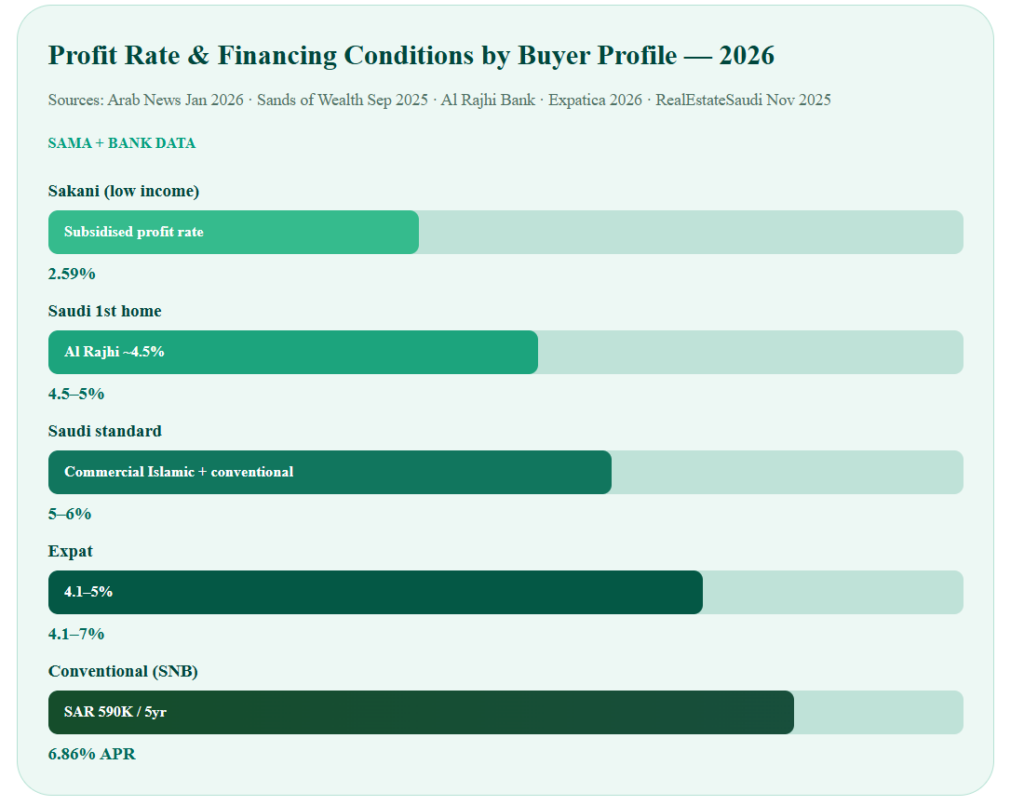The height and width of the screenshot is (805, 1024).
Task: Click the Subsidised profit rate bar
Action: (233, 232)
